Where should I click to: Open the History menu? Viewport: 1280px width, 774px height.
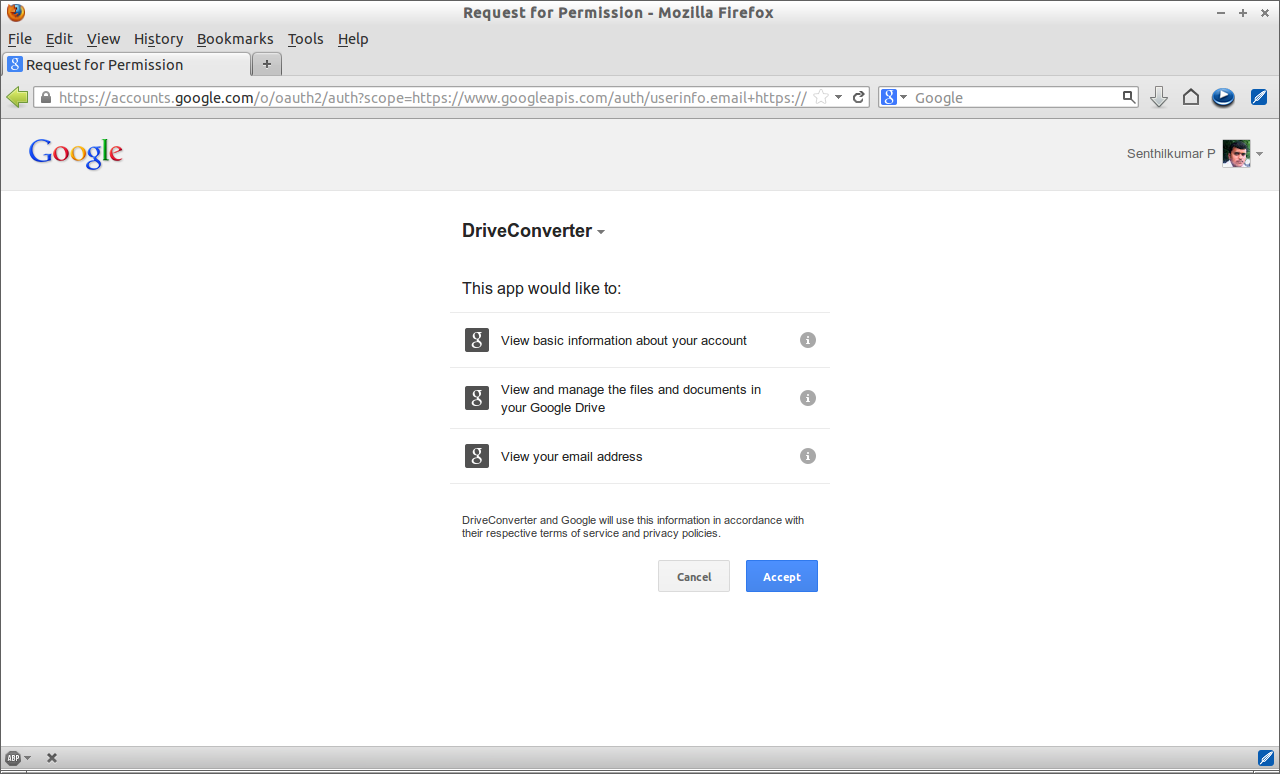(158, 39)
